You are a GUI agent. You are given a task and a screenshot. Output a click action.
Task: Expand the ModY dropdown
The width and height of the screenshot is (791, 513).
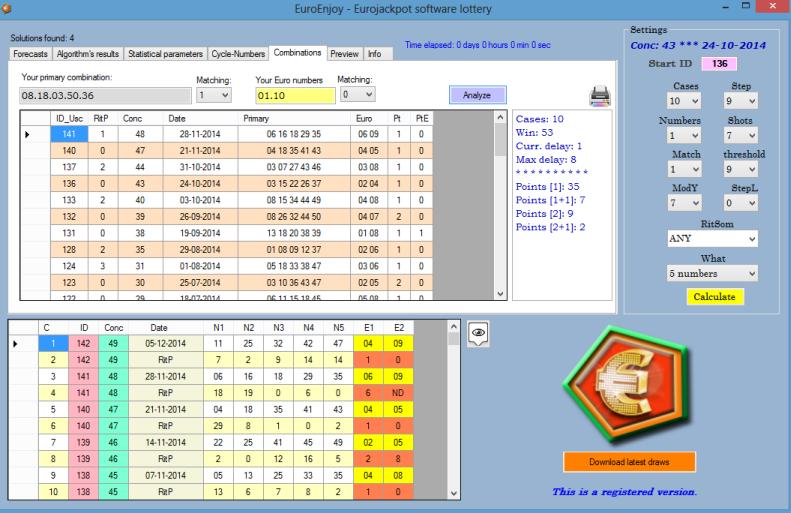pyautogui.click(x=684, y=203)
